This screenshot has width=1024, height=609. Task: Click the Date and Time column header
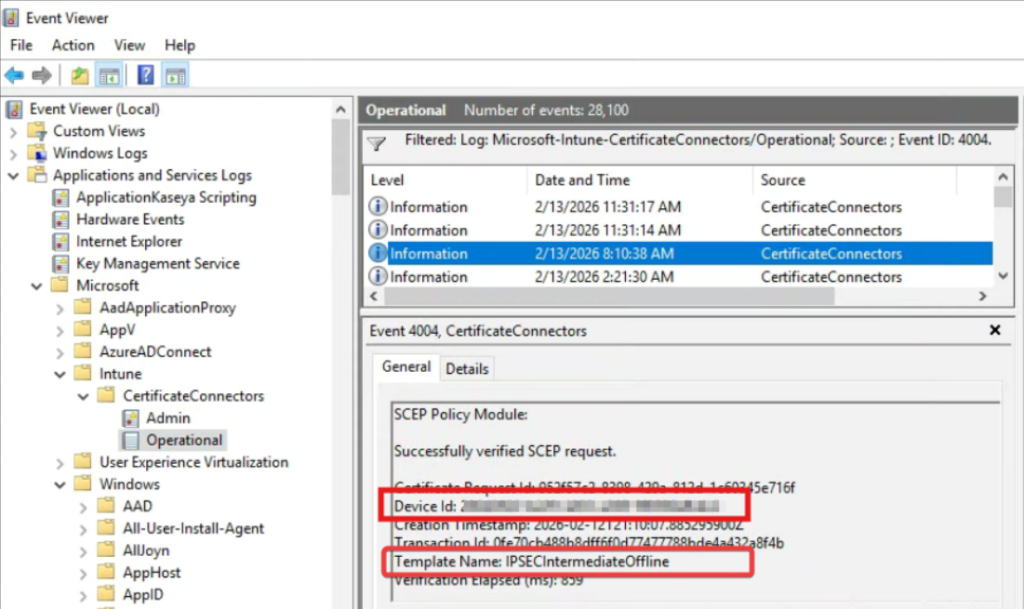(582, 180)
